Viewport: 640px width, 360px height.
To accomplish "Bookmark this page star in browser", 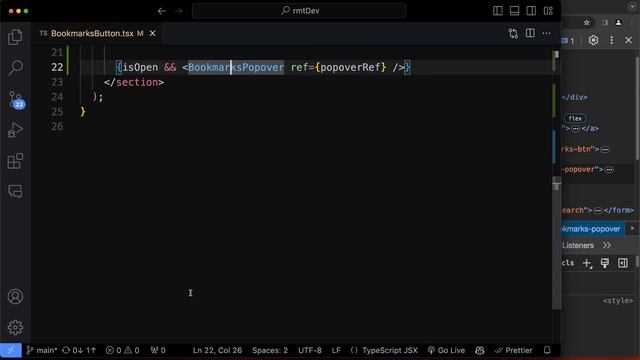I will click(587, 22).
